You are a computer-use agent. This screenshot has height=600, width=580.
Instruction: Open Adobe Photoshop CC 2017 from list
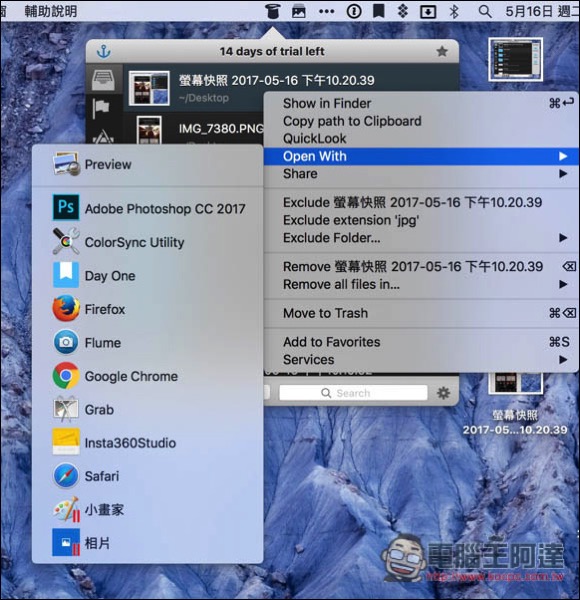pyautogui.click(x=148, y=209)
